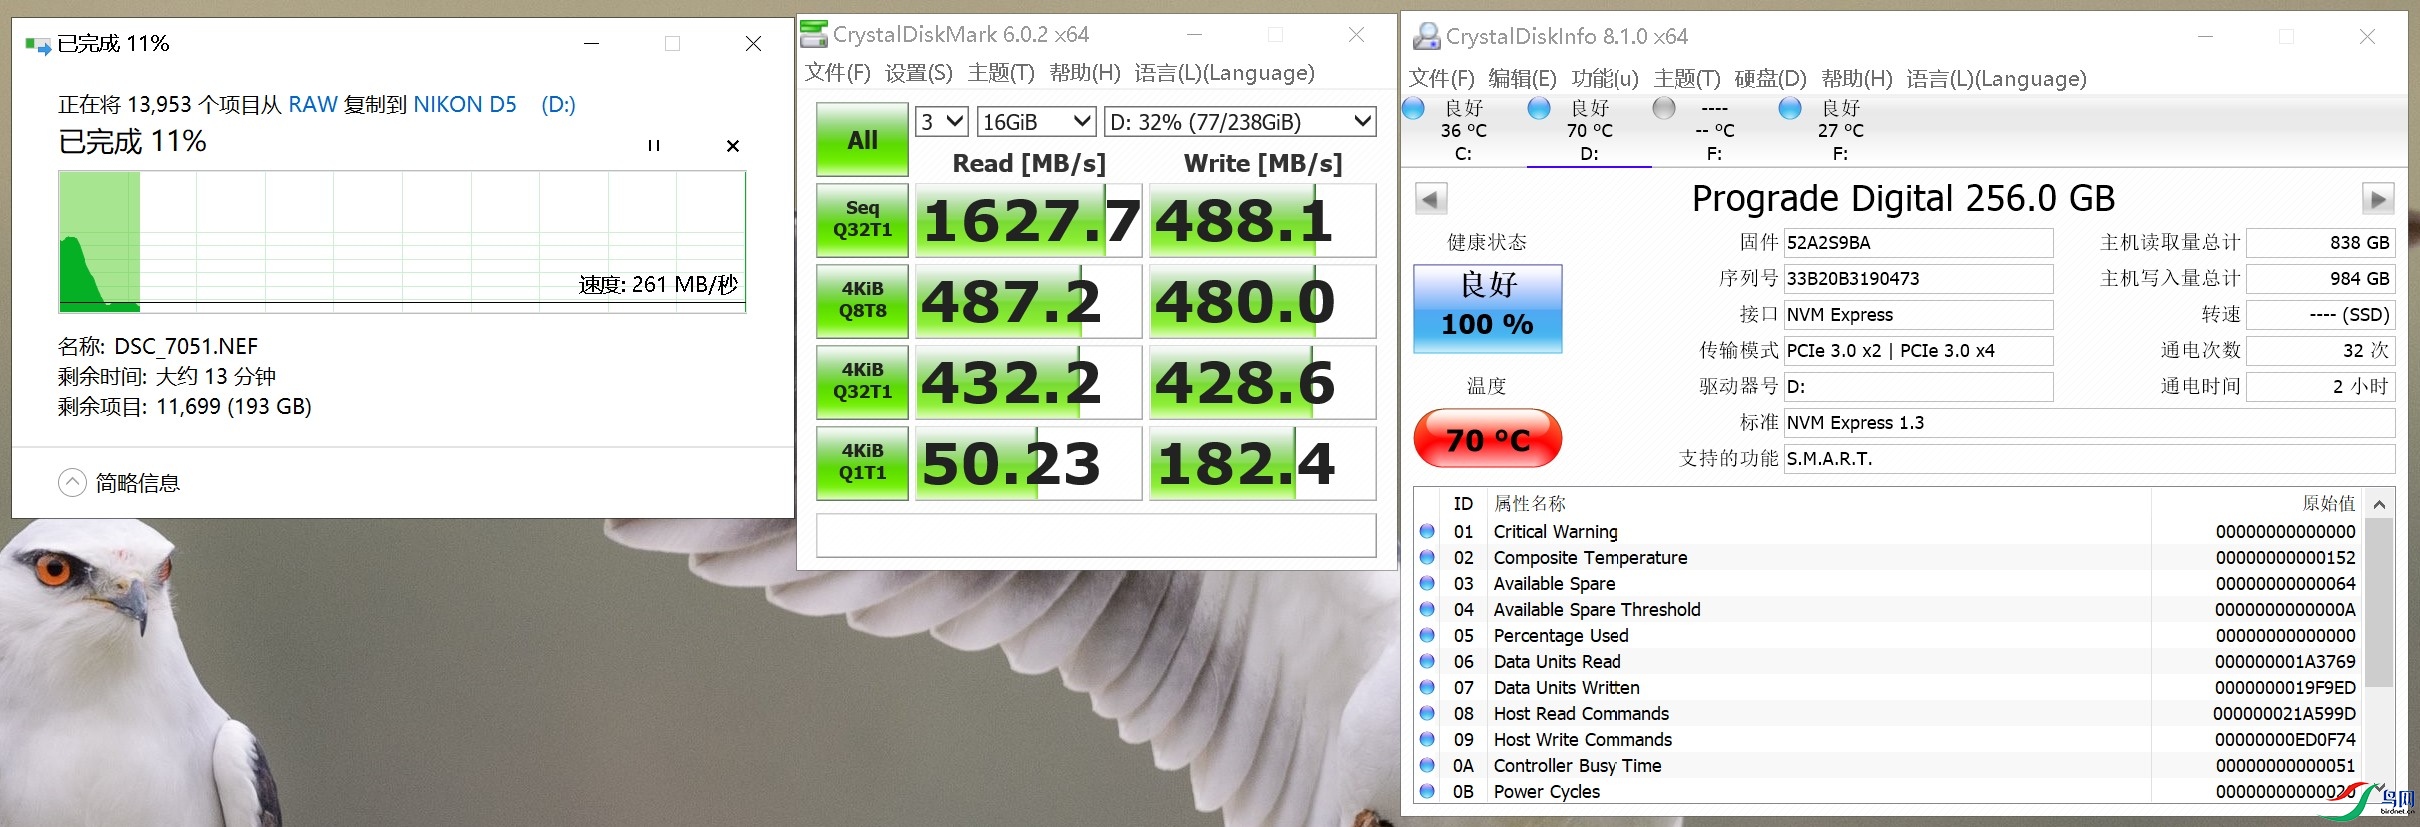Viewport: 2420px width, 827px height.
Task: Click the supported features field S.M.A.R.T.
Action: [2089, 459]
